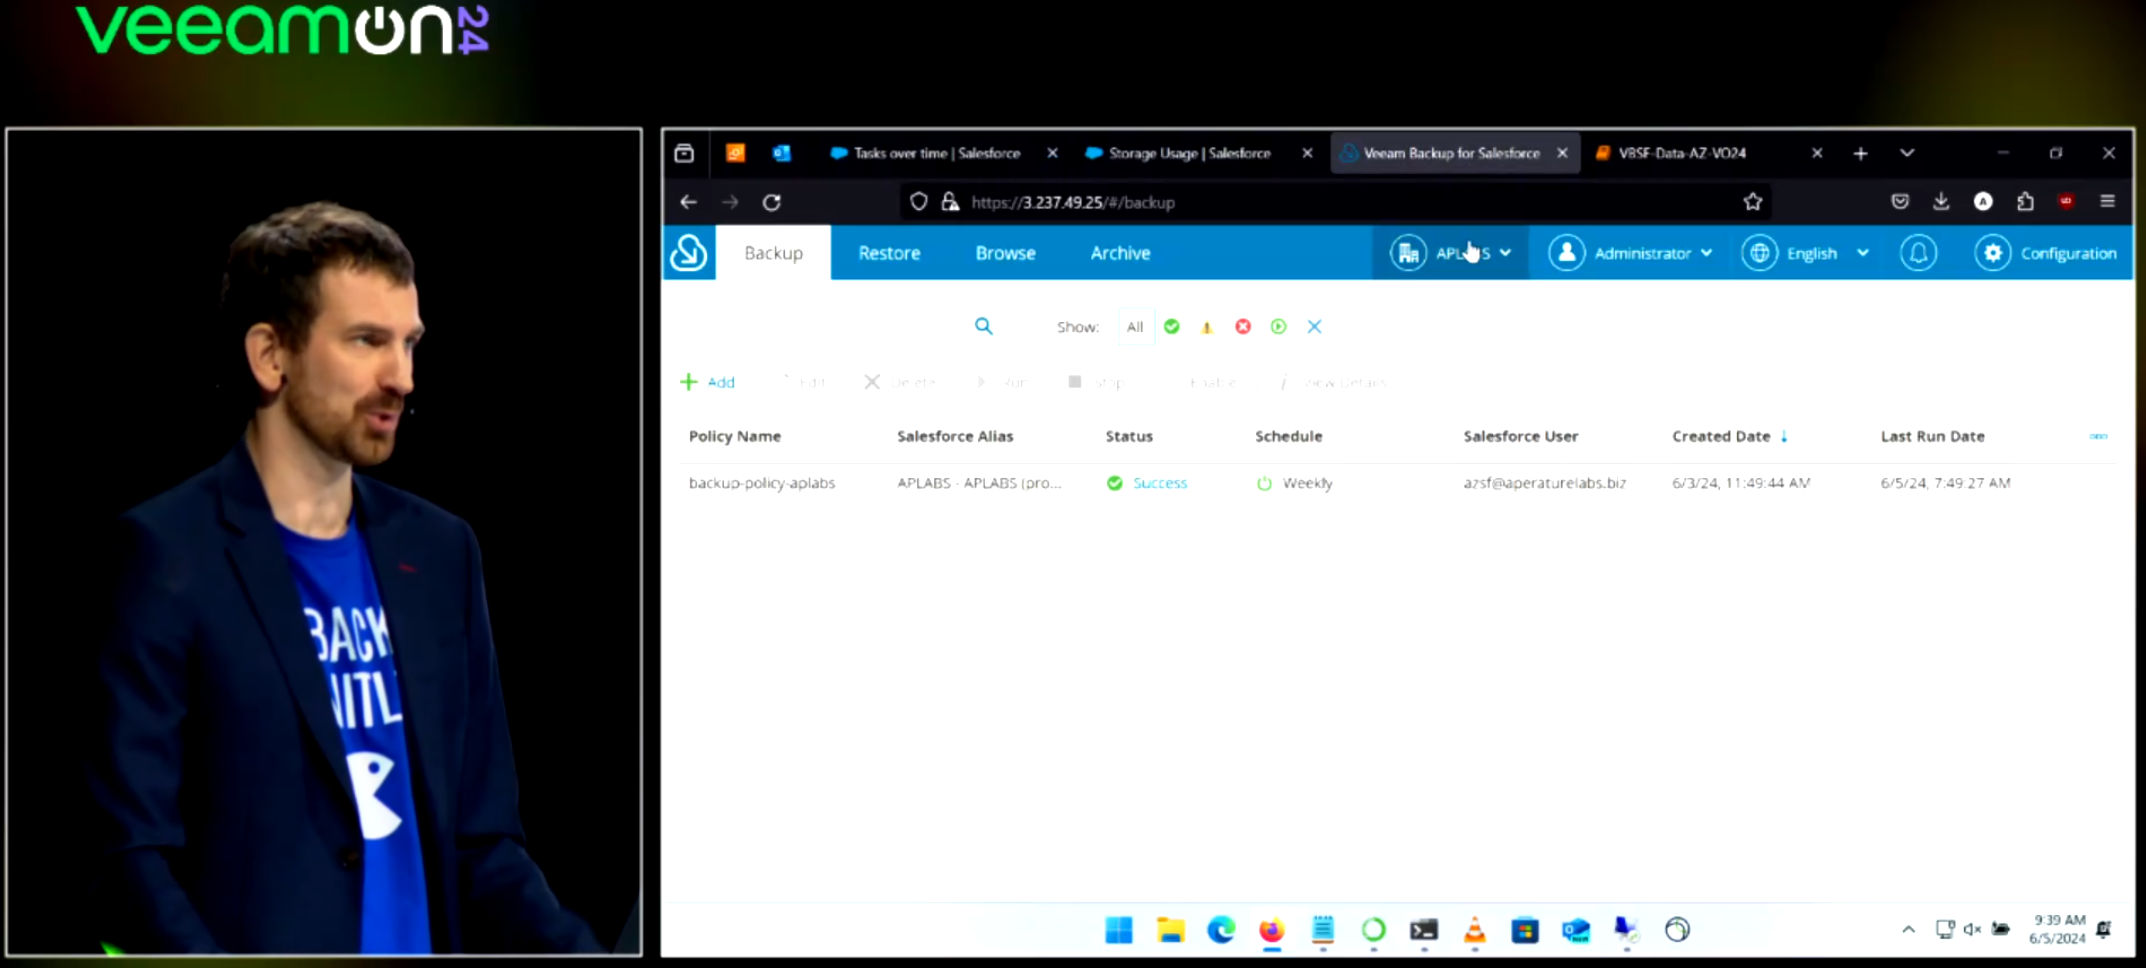Click Add to create a policy
Image resolution: width=2146 pixels, height=968 pixels.
coord(708,382)
